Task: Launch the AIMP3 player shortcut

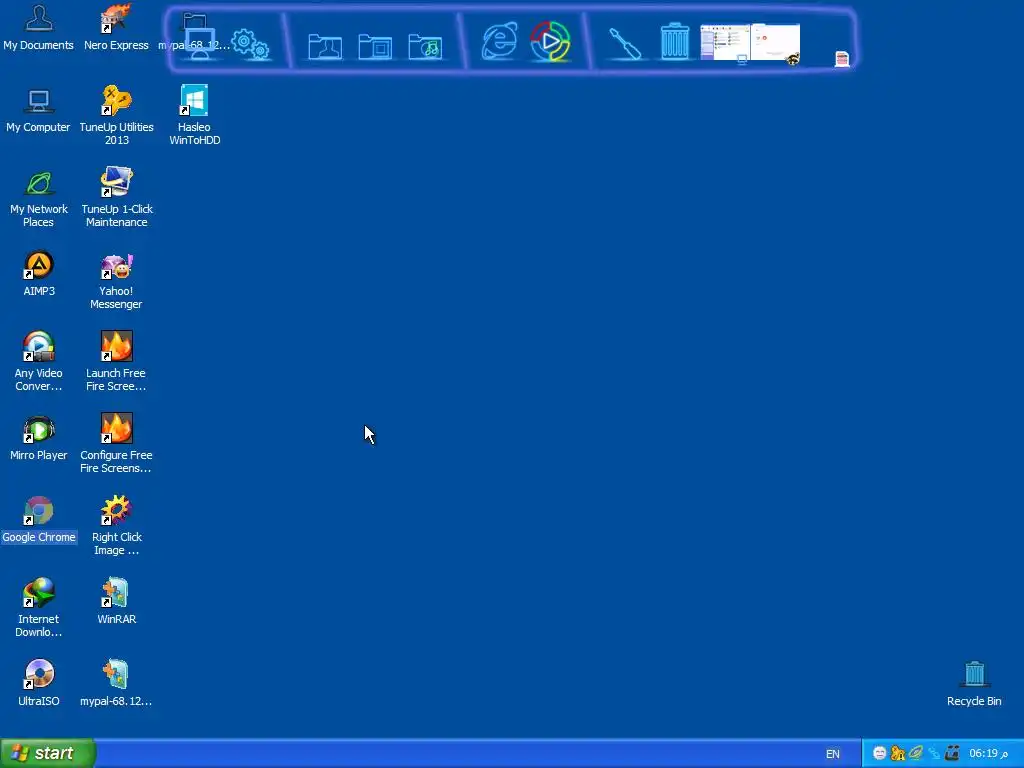Action: tap(39, 274)
